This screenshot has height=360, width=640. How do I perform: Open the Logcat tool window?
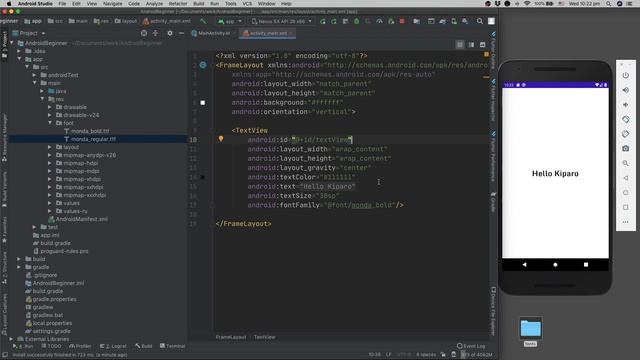[x=113, y=346]
